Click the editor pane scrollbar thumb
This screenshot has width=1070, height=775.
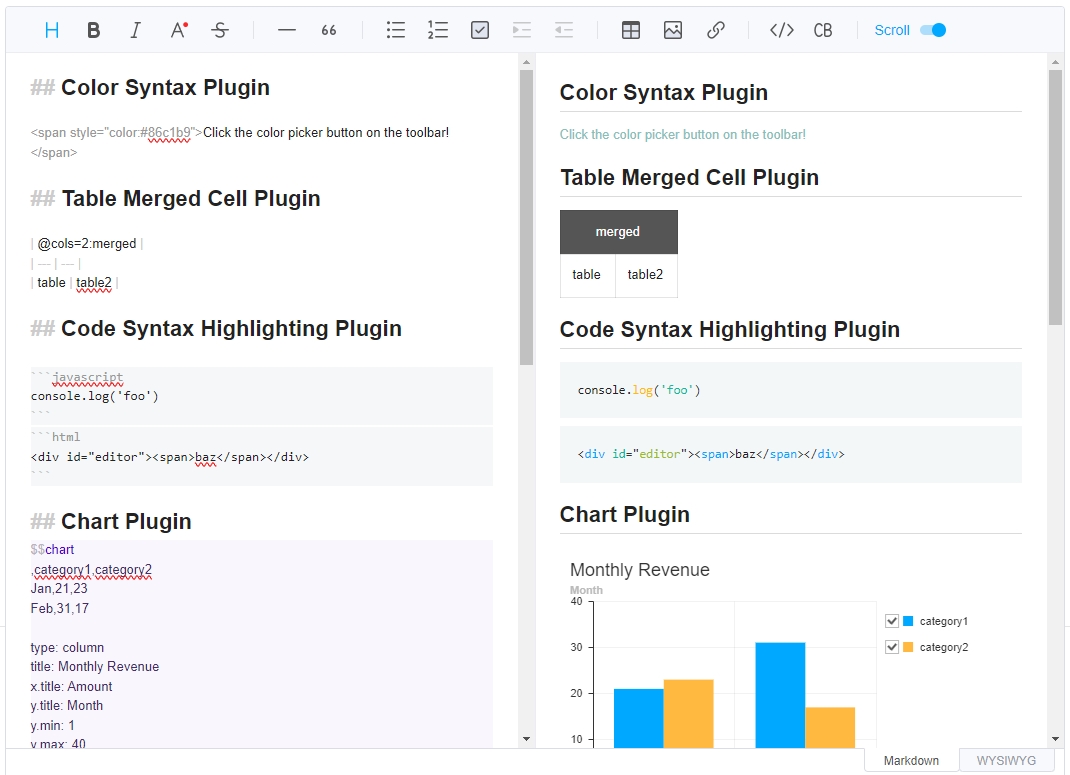[x=526, y=217]
